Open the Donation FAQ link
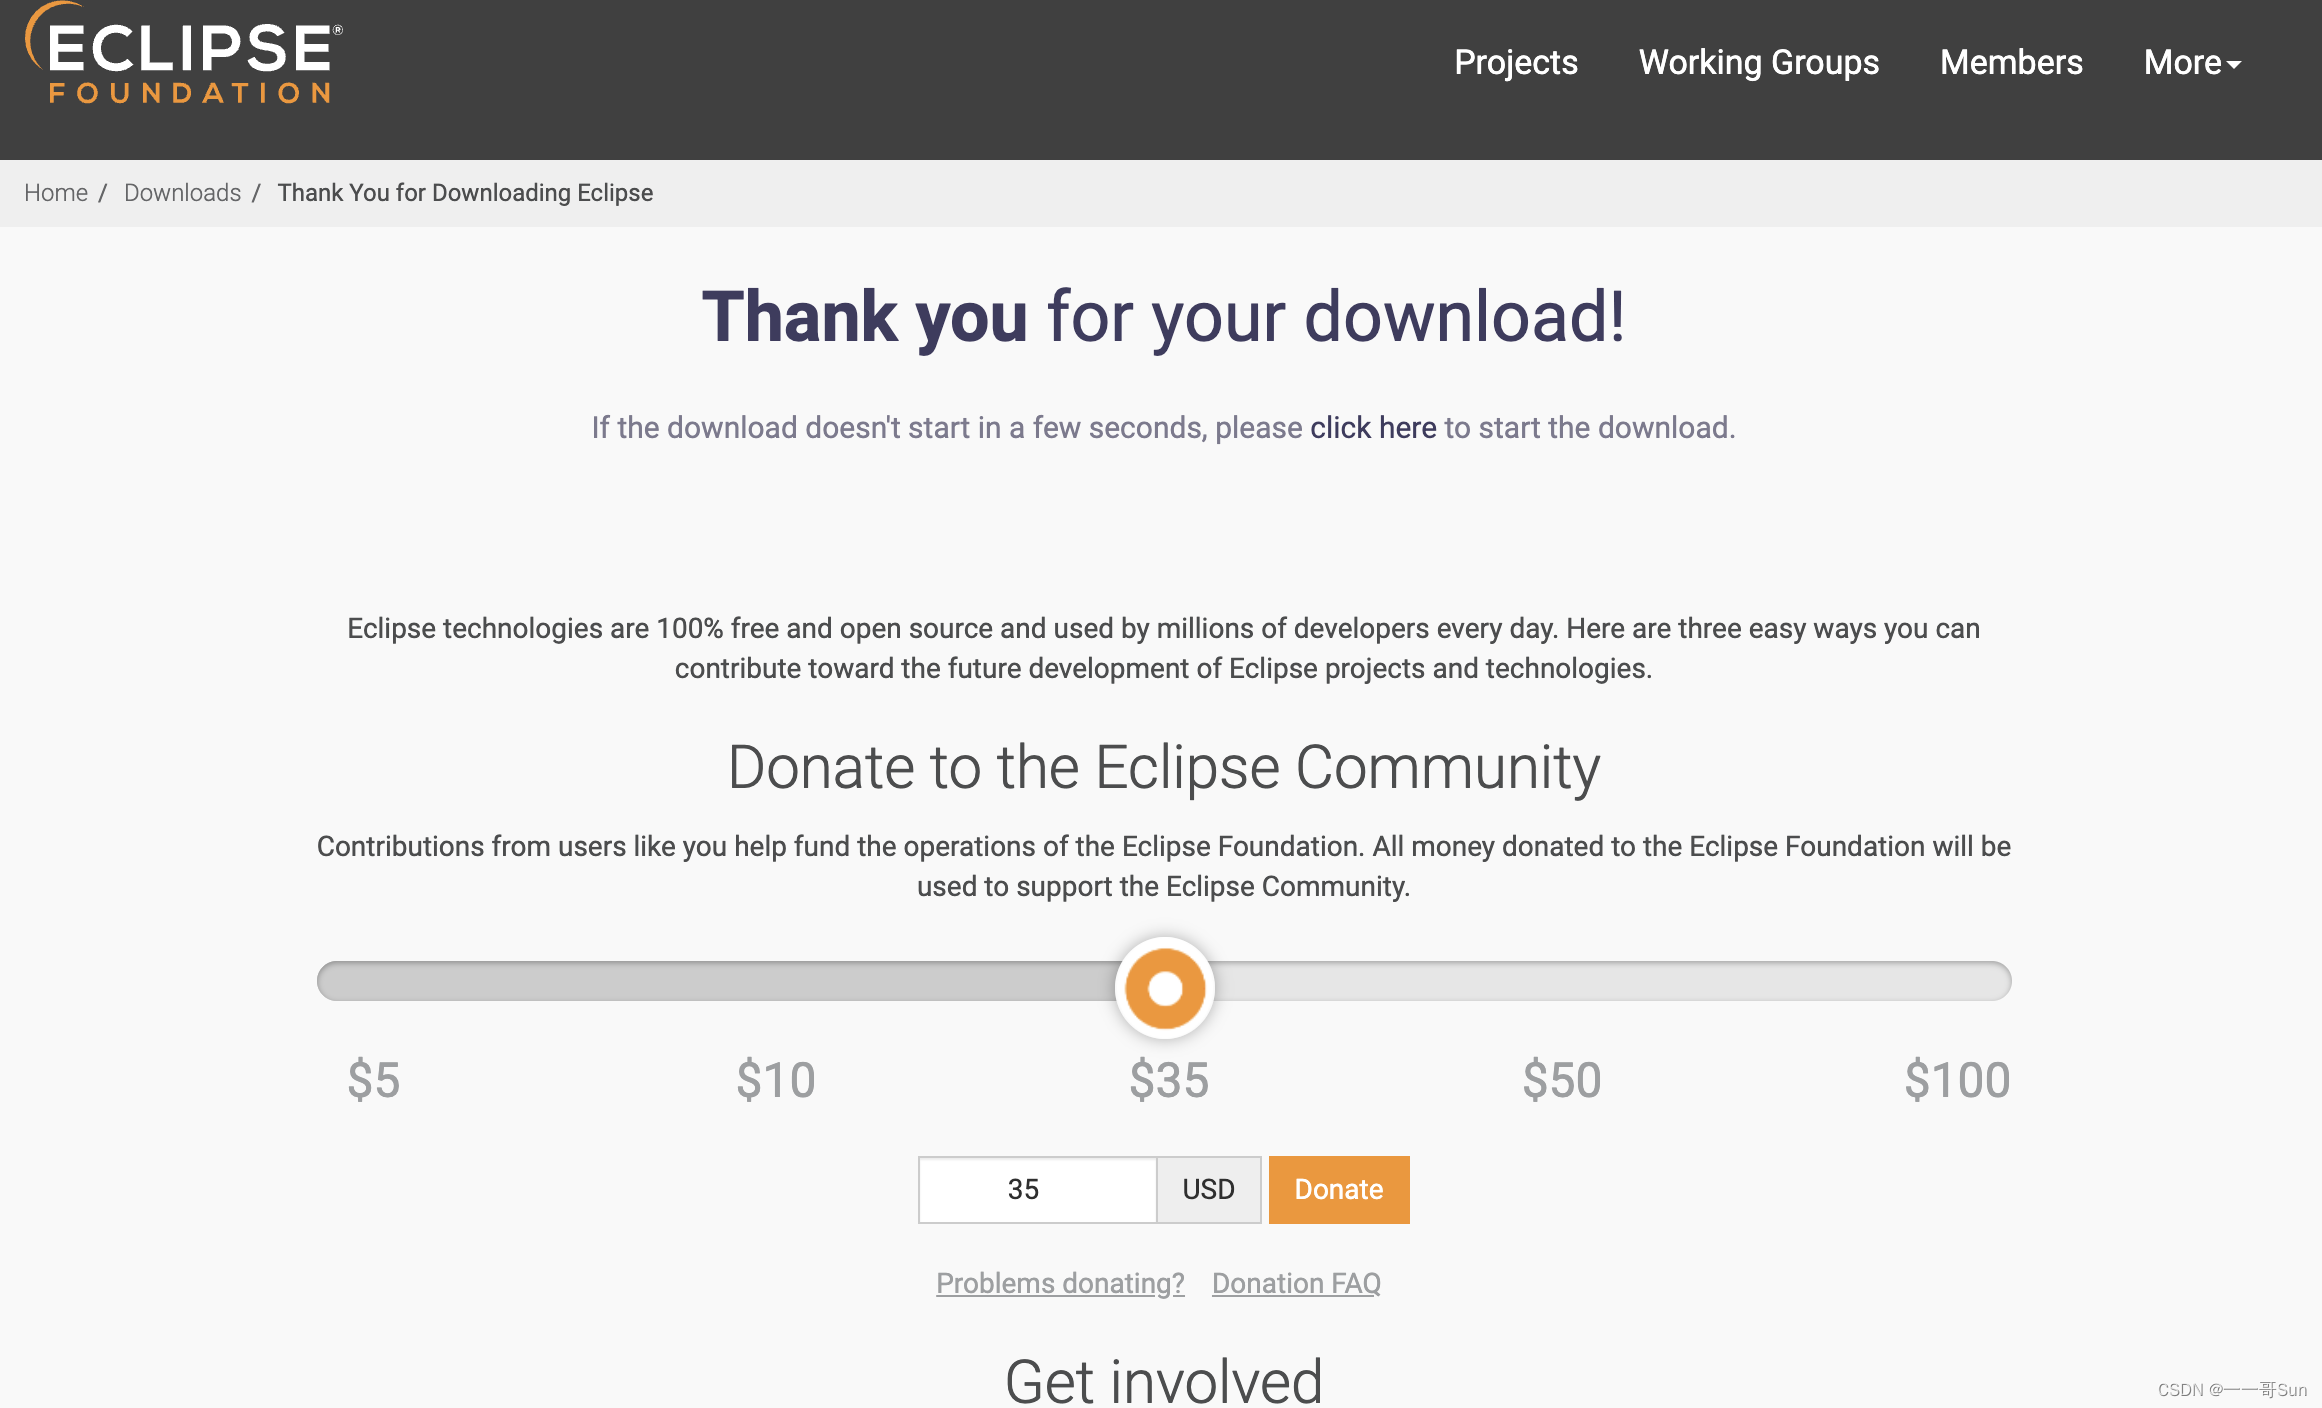This screenshot has width=2322, height=1408. click(1296, 1283)
